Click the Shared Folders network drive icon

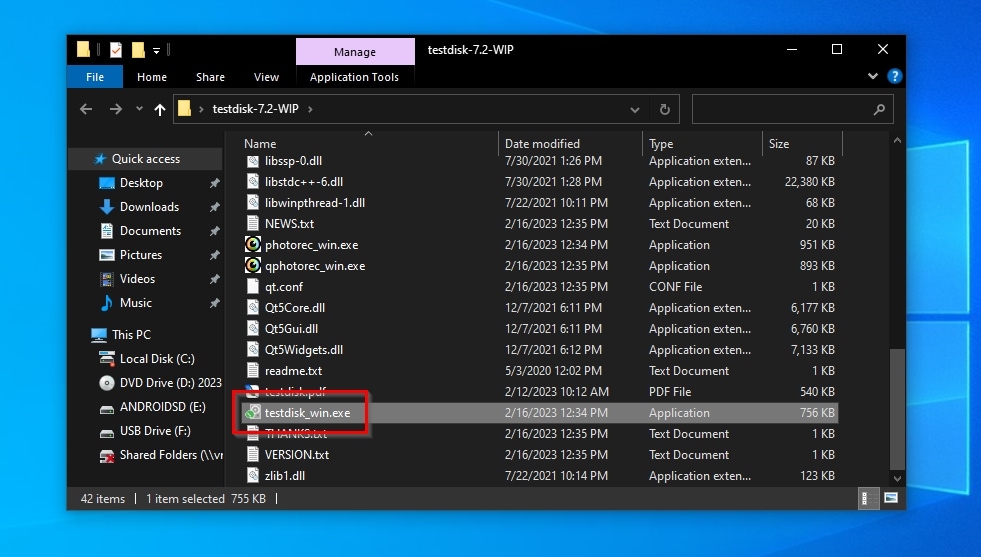click(107, 456)
